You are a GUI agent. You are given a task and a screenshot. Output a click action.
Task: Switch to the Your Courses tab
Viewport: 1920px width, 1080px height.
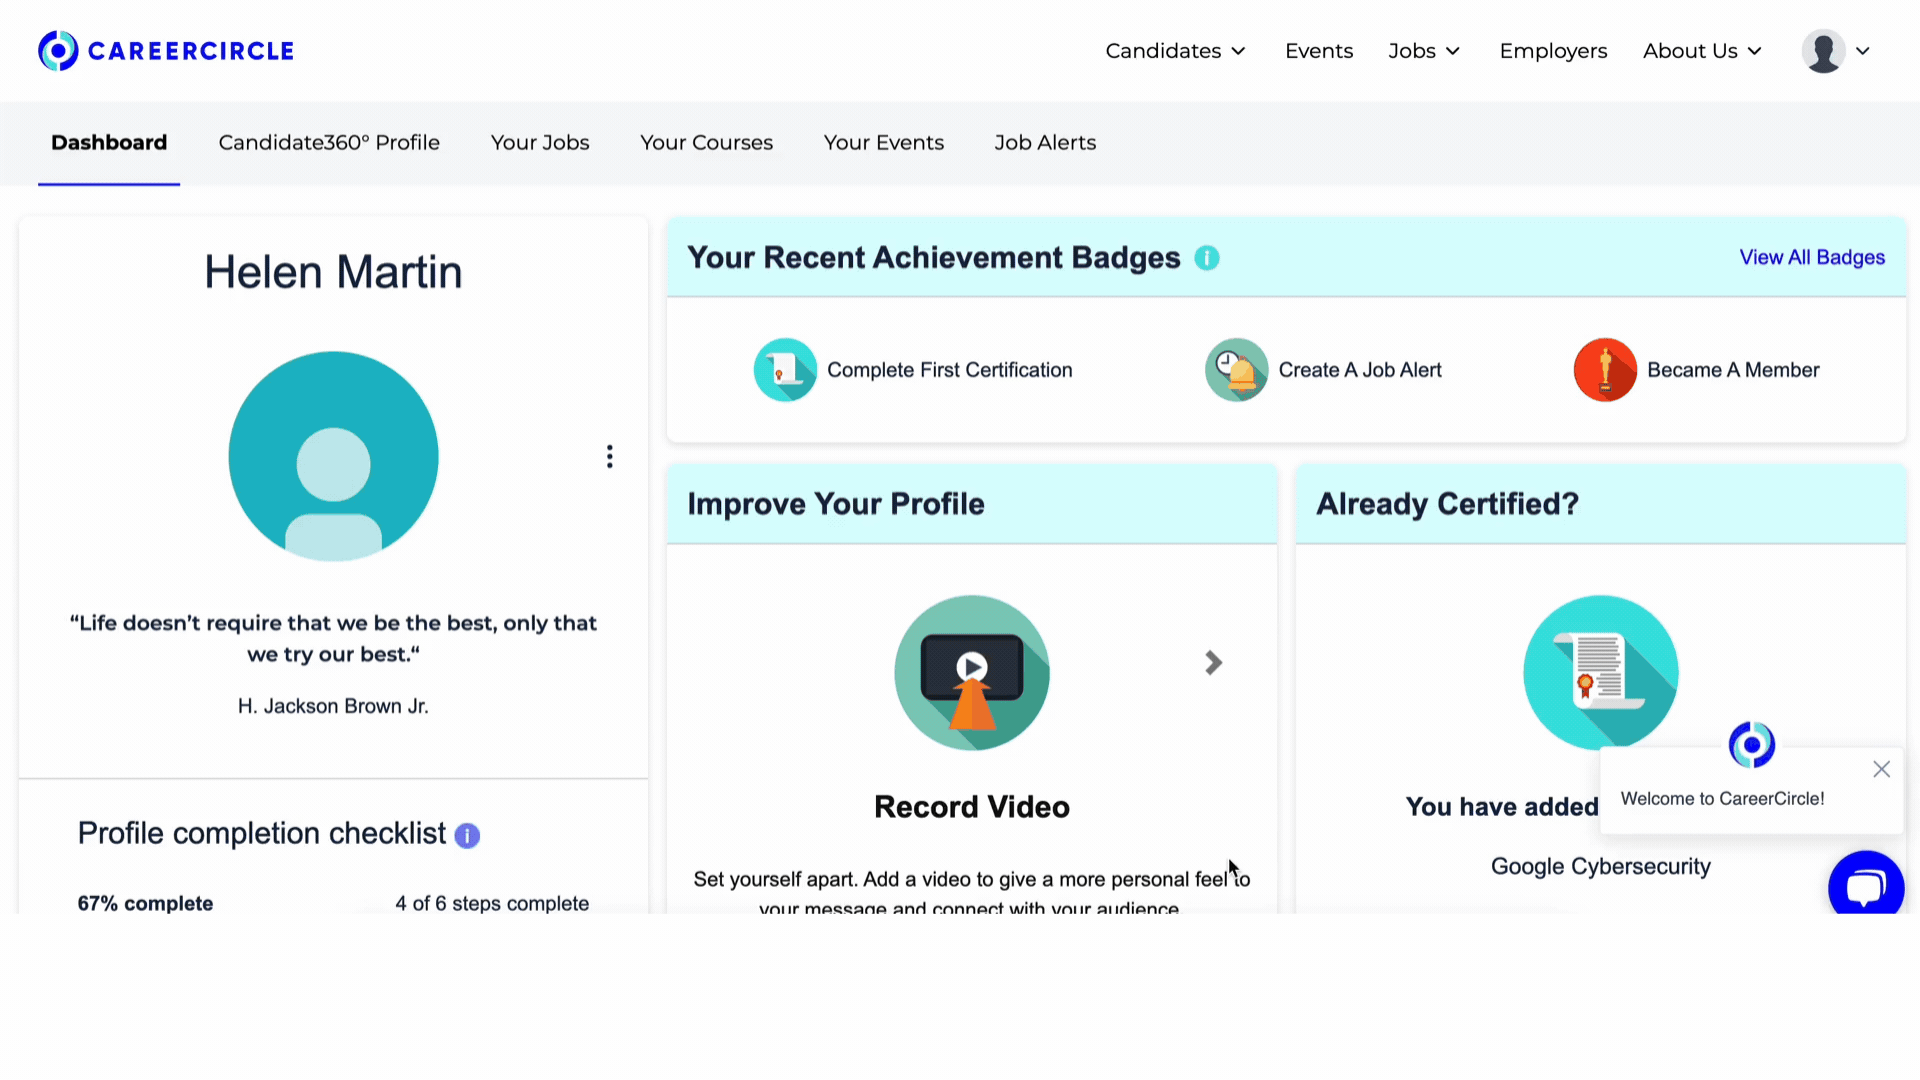tap(705, 142)
